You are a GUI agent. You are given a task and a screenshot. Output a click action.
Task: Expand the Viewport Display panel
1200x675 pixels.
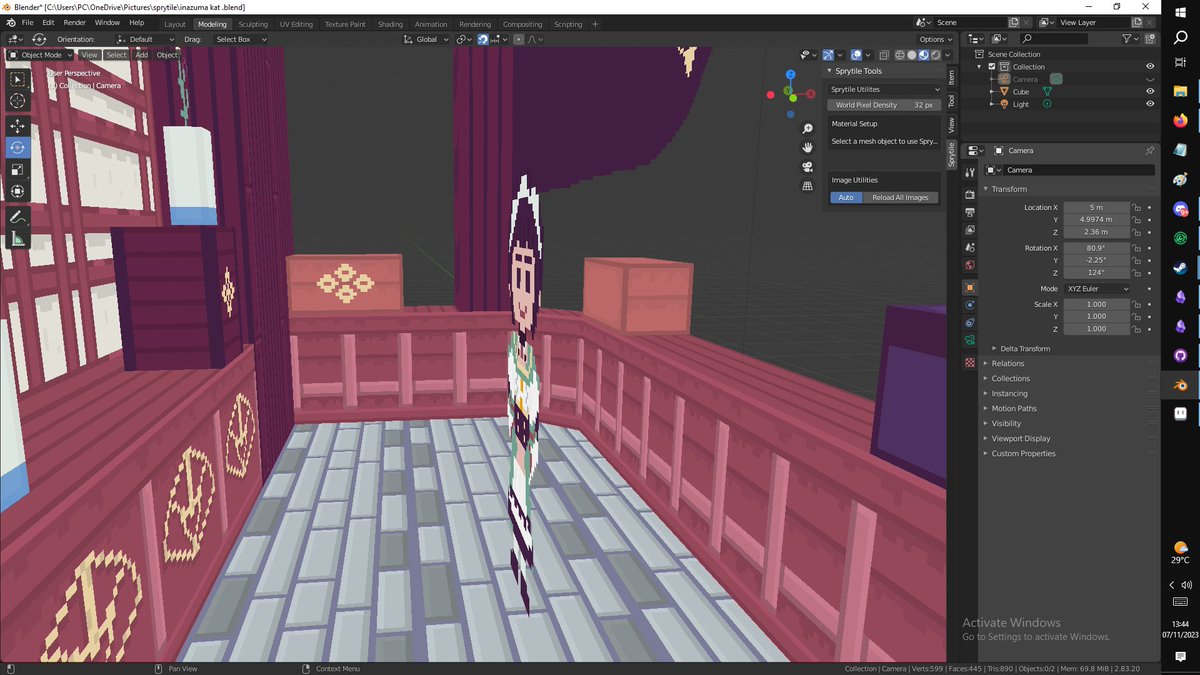(1020, 438)
